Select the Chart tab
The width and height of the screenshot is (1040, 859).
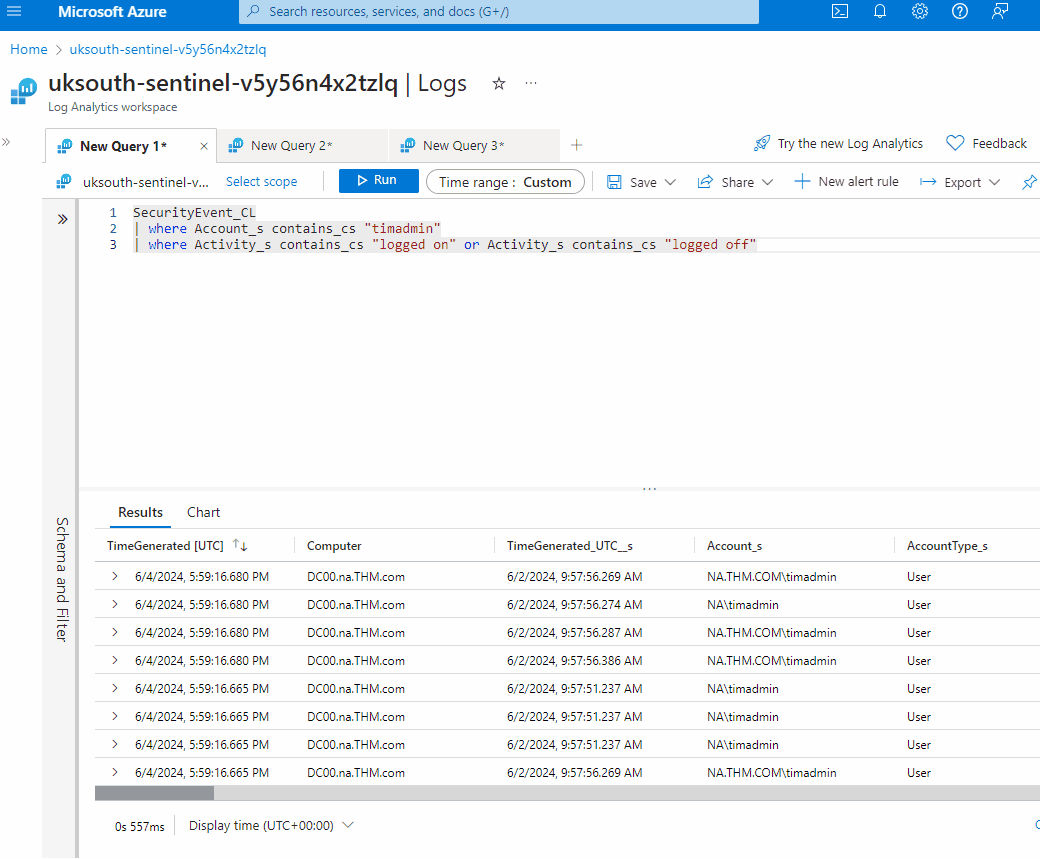click(x=203, y=512)
